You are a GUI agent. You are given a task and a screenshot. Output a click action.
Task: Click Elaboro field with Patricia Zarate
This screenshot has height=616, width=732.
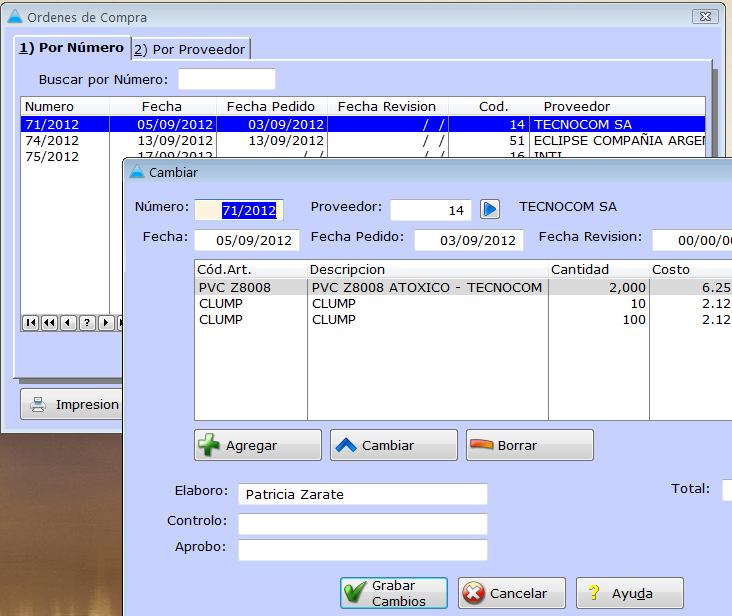point(363,494)
